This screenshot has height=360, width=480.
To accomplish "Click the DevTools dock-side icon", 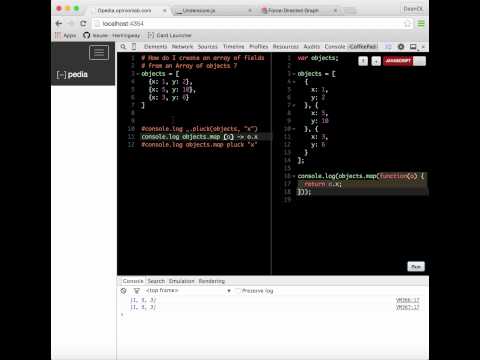I will pos(413,47).
